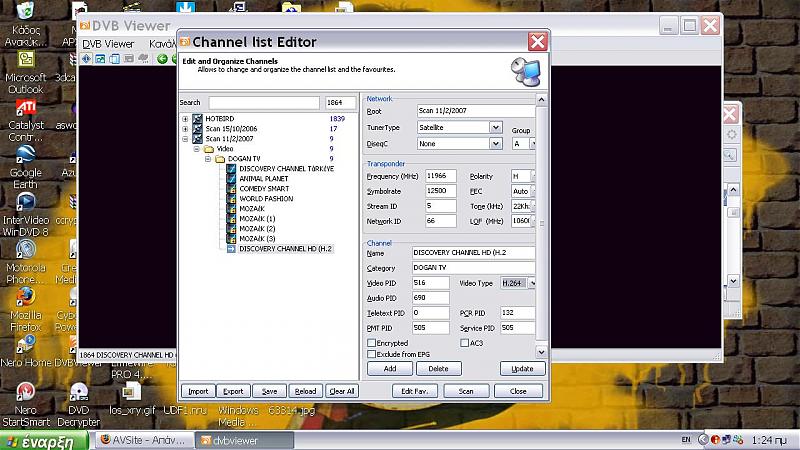Click channel icon of COMEDY SMART

231,189
